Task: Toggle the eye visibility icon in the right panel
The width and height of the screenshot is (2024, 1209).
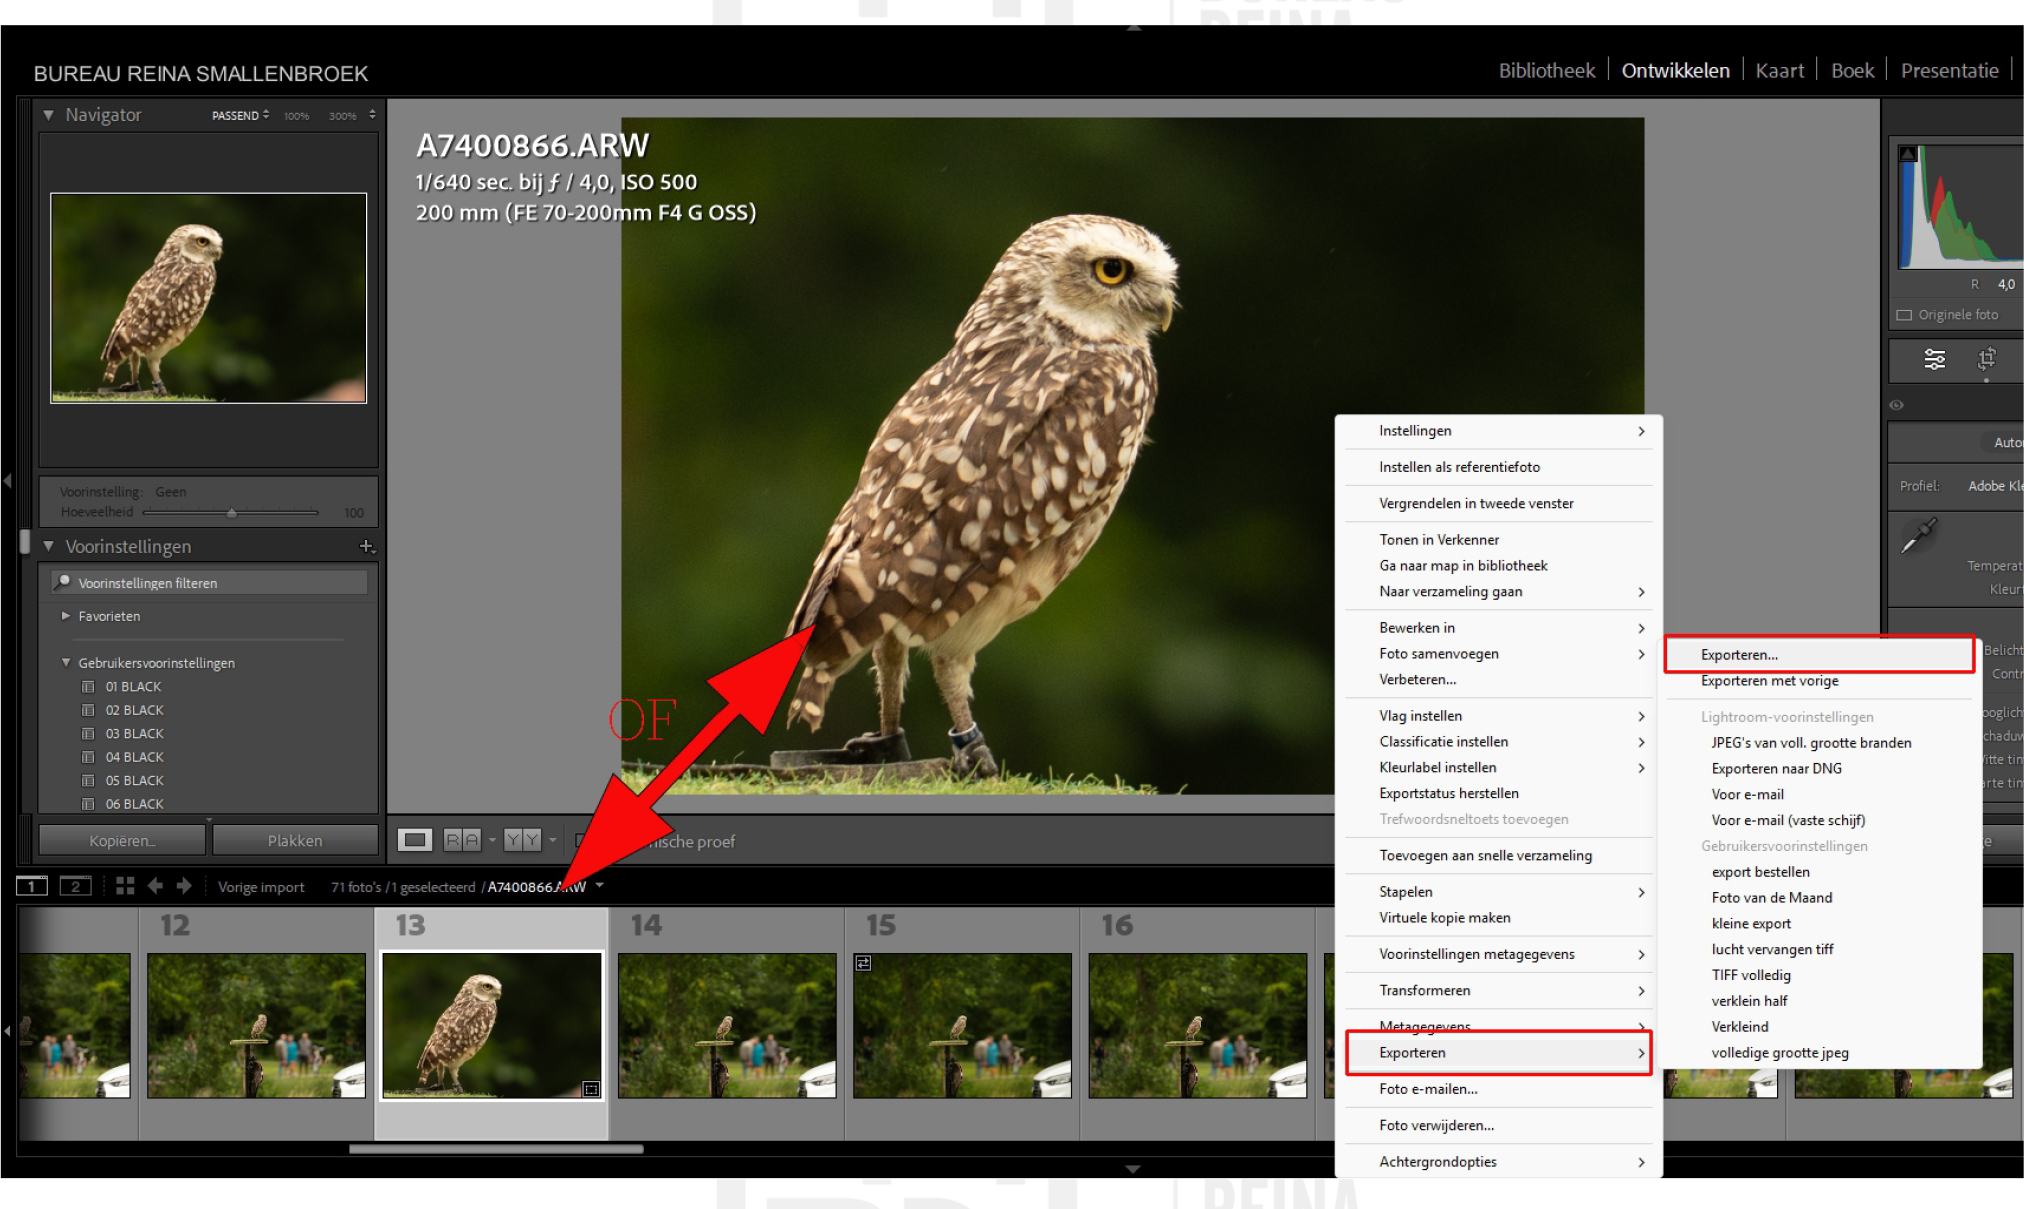Action: coord(1897,405)
